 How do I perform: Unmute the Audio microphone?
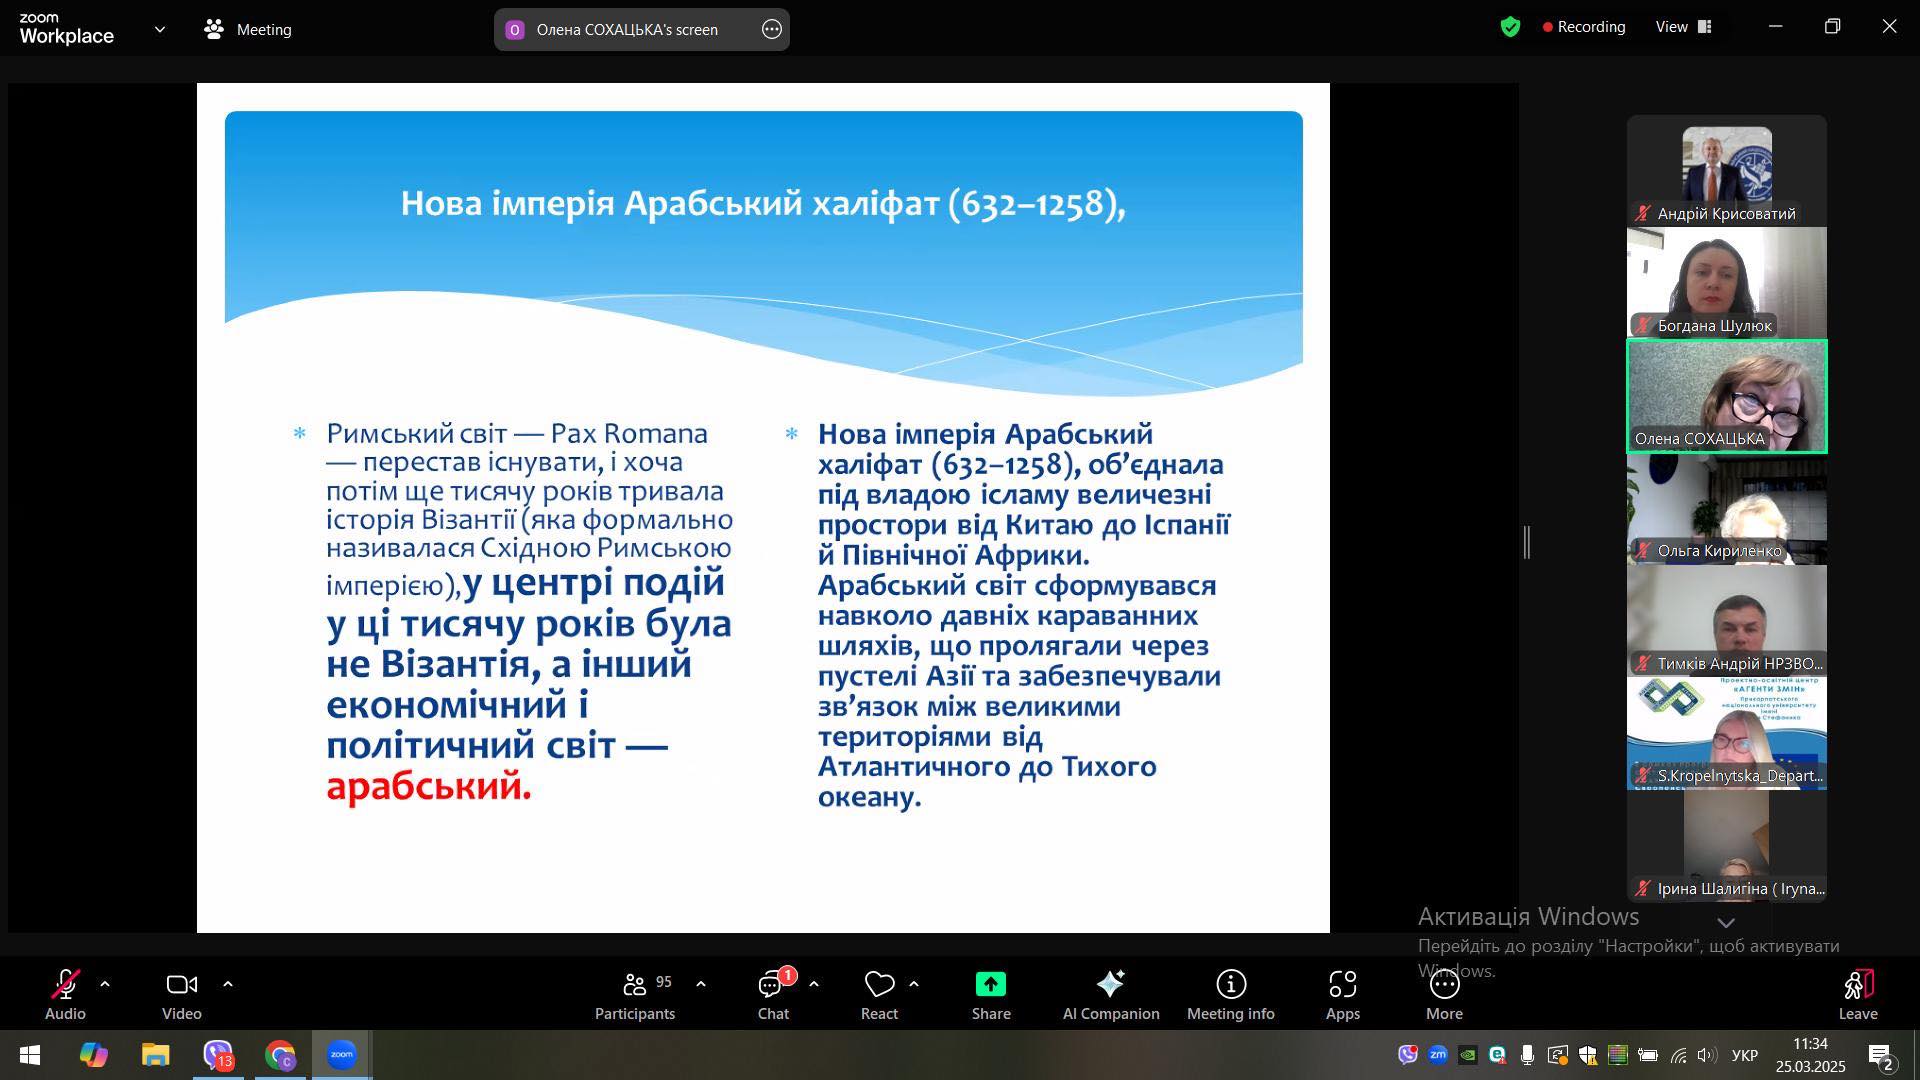click(65, 985)
